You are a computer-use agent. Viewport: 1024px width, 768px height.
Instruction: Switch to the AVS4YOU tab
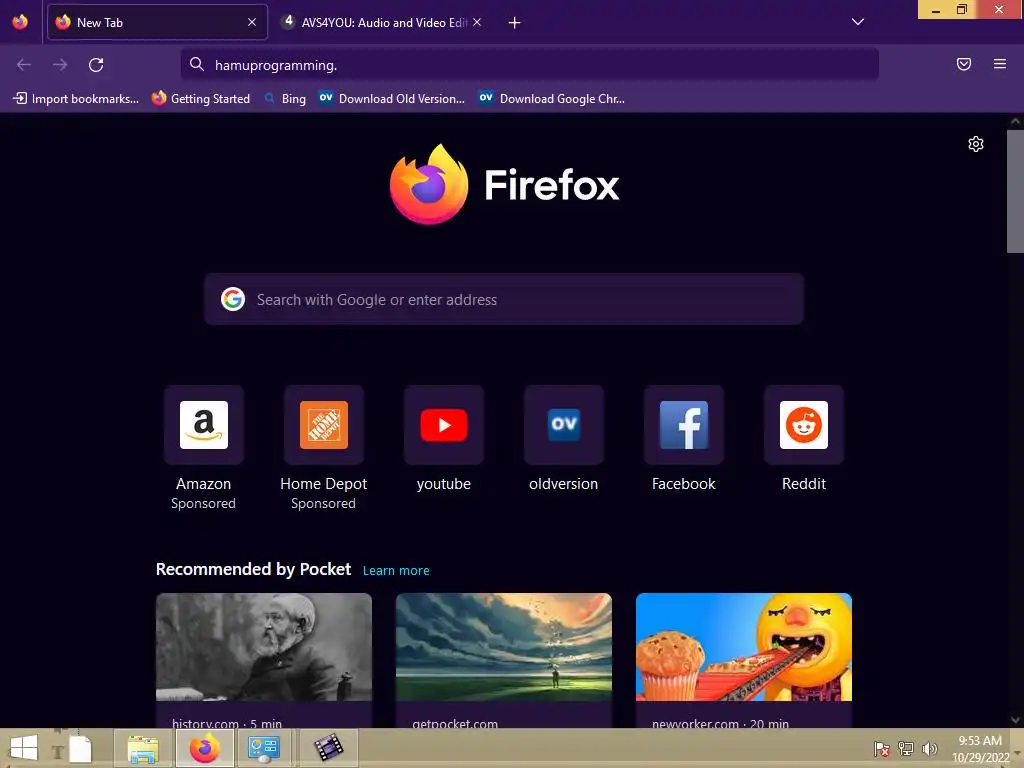point(381,22)
